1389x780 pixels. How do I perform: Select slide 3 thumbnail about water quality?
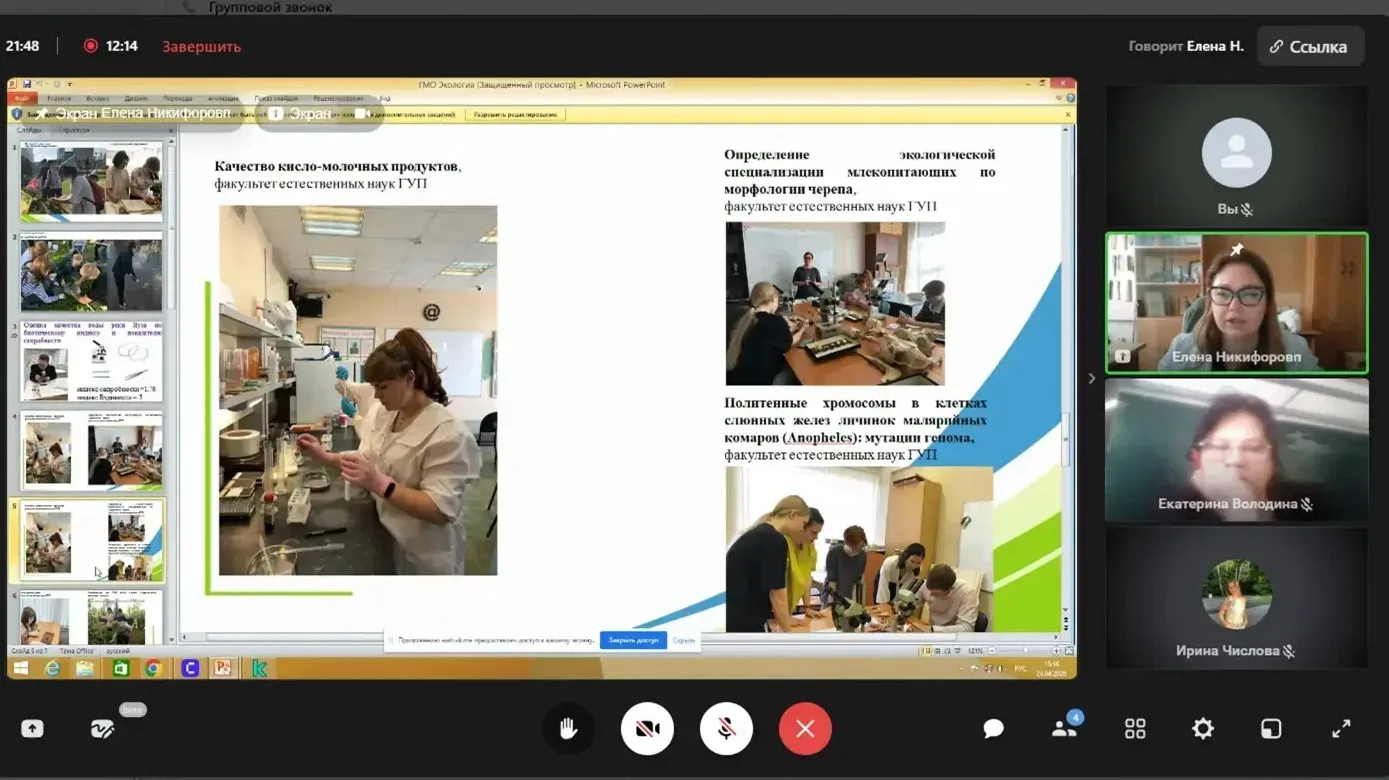(x=91, y=361)
